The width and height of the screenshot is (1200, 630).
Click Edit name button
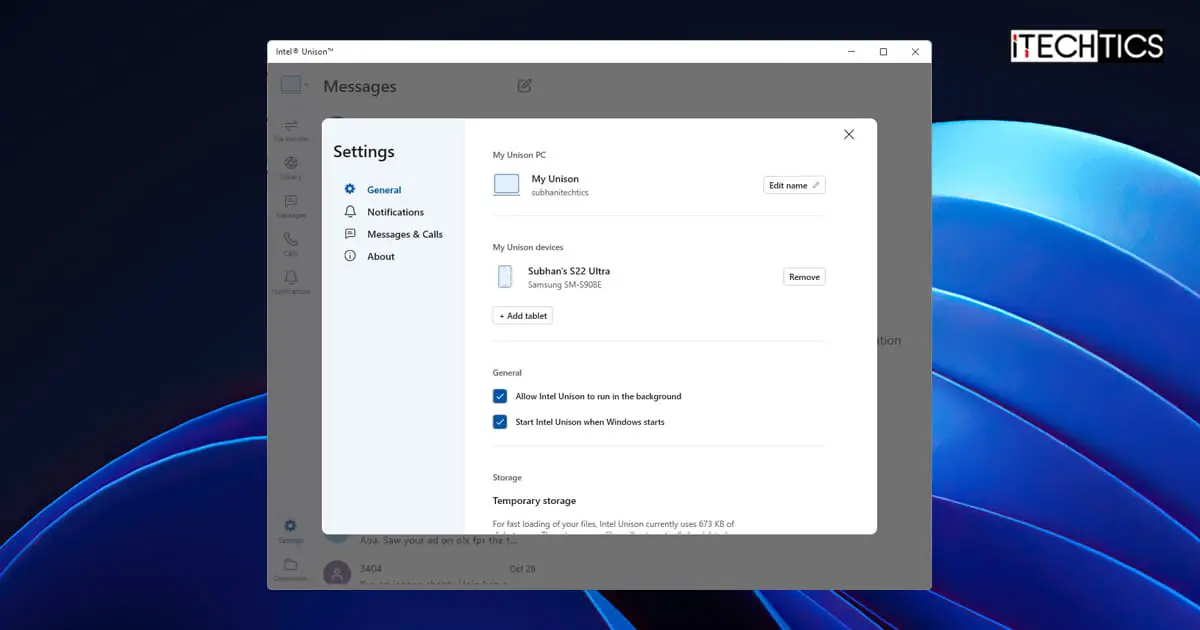click(x=794, y=185)
